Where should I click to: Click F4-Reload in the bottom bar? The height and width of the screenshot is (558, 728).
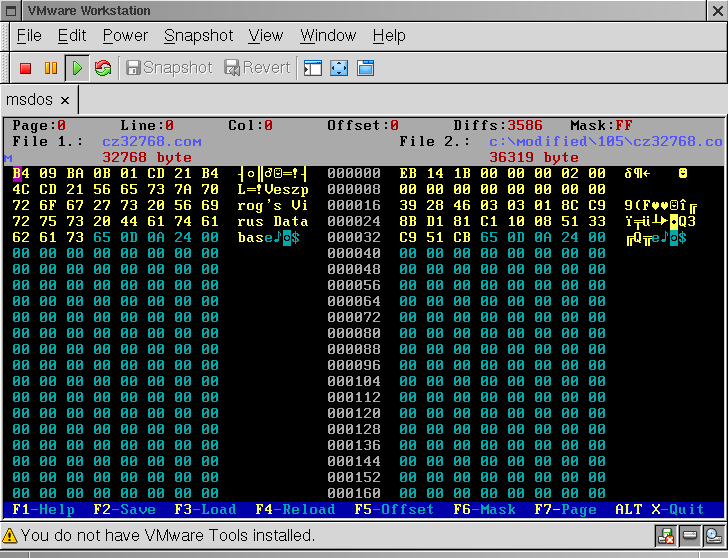pos(295,509)
